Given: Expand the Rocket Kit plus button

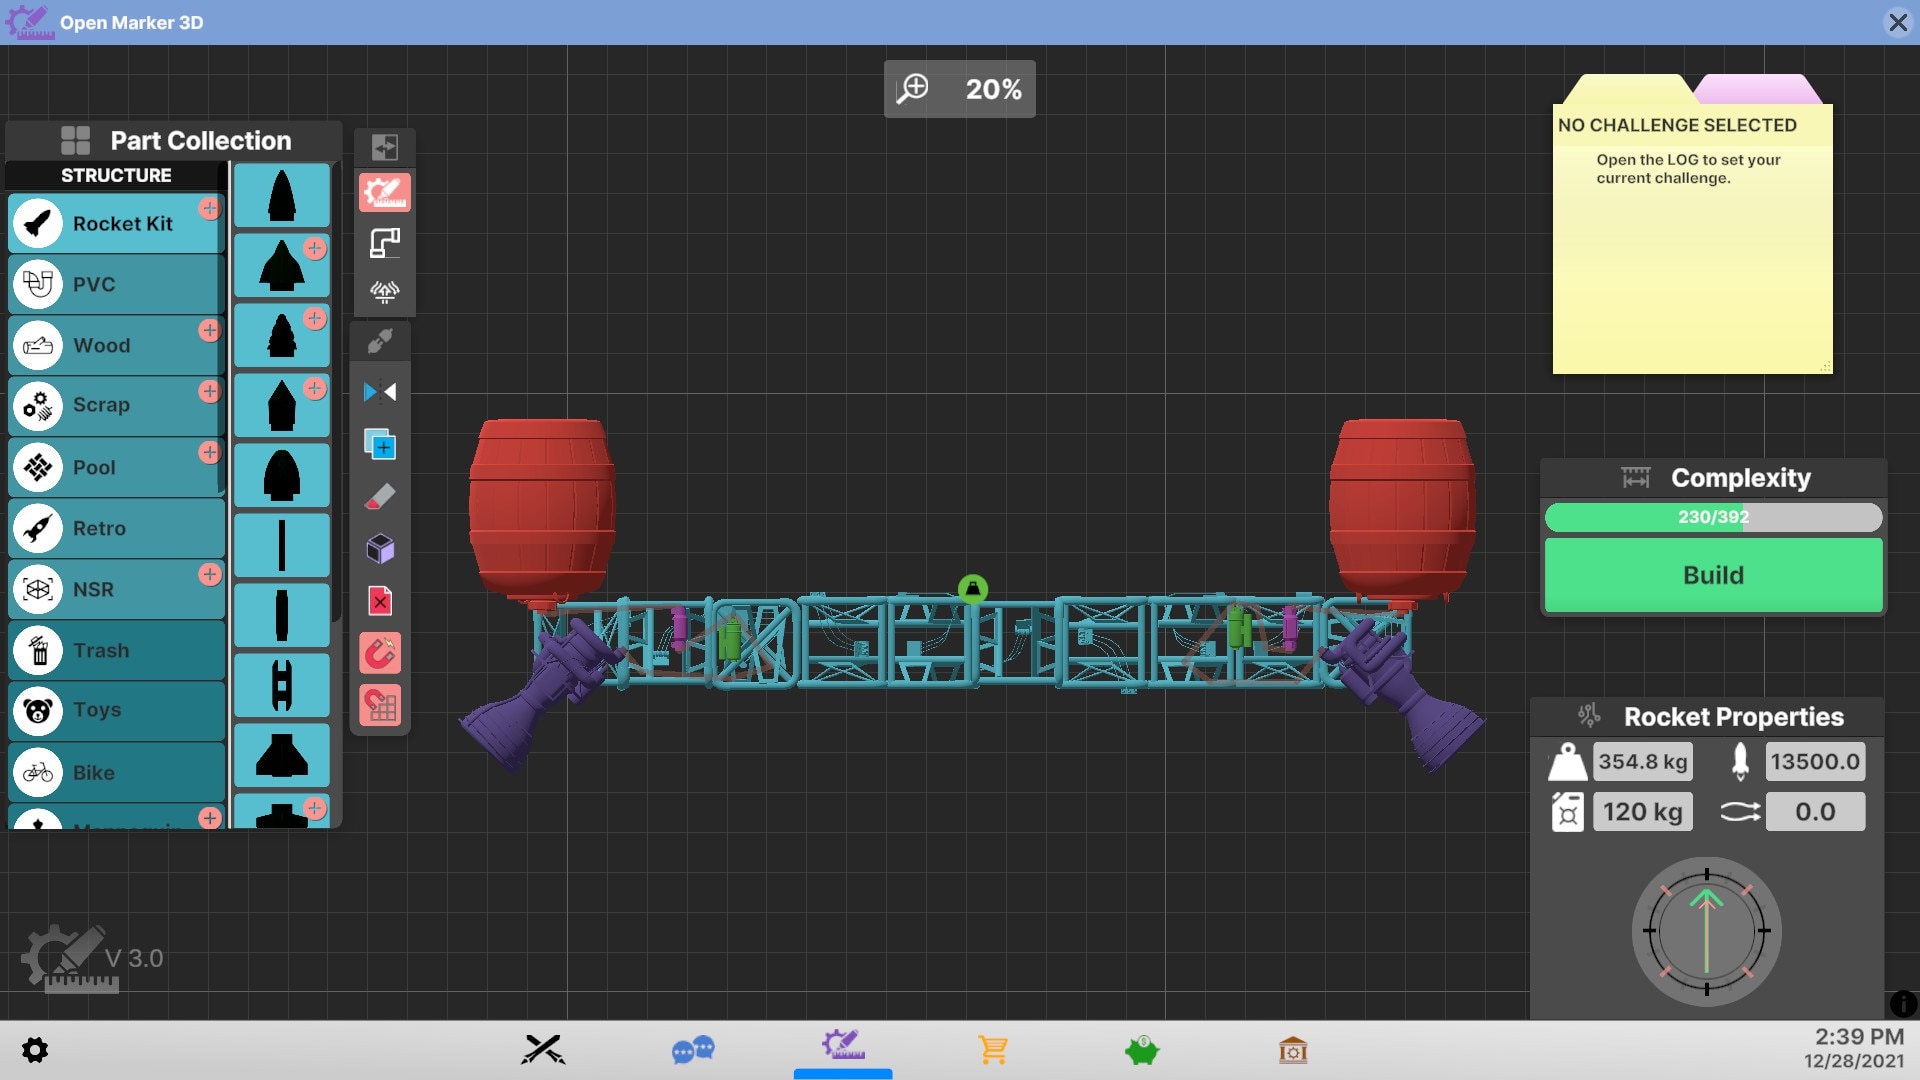Looking at the screenshot, I should tap(209, 208).
